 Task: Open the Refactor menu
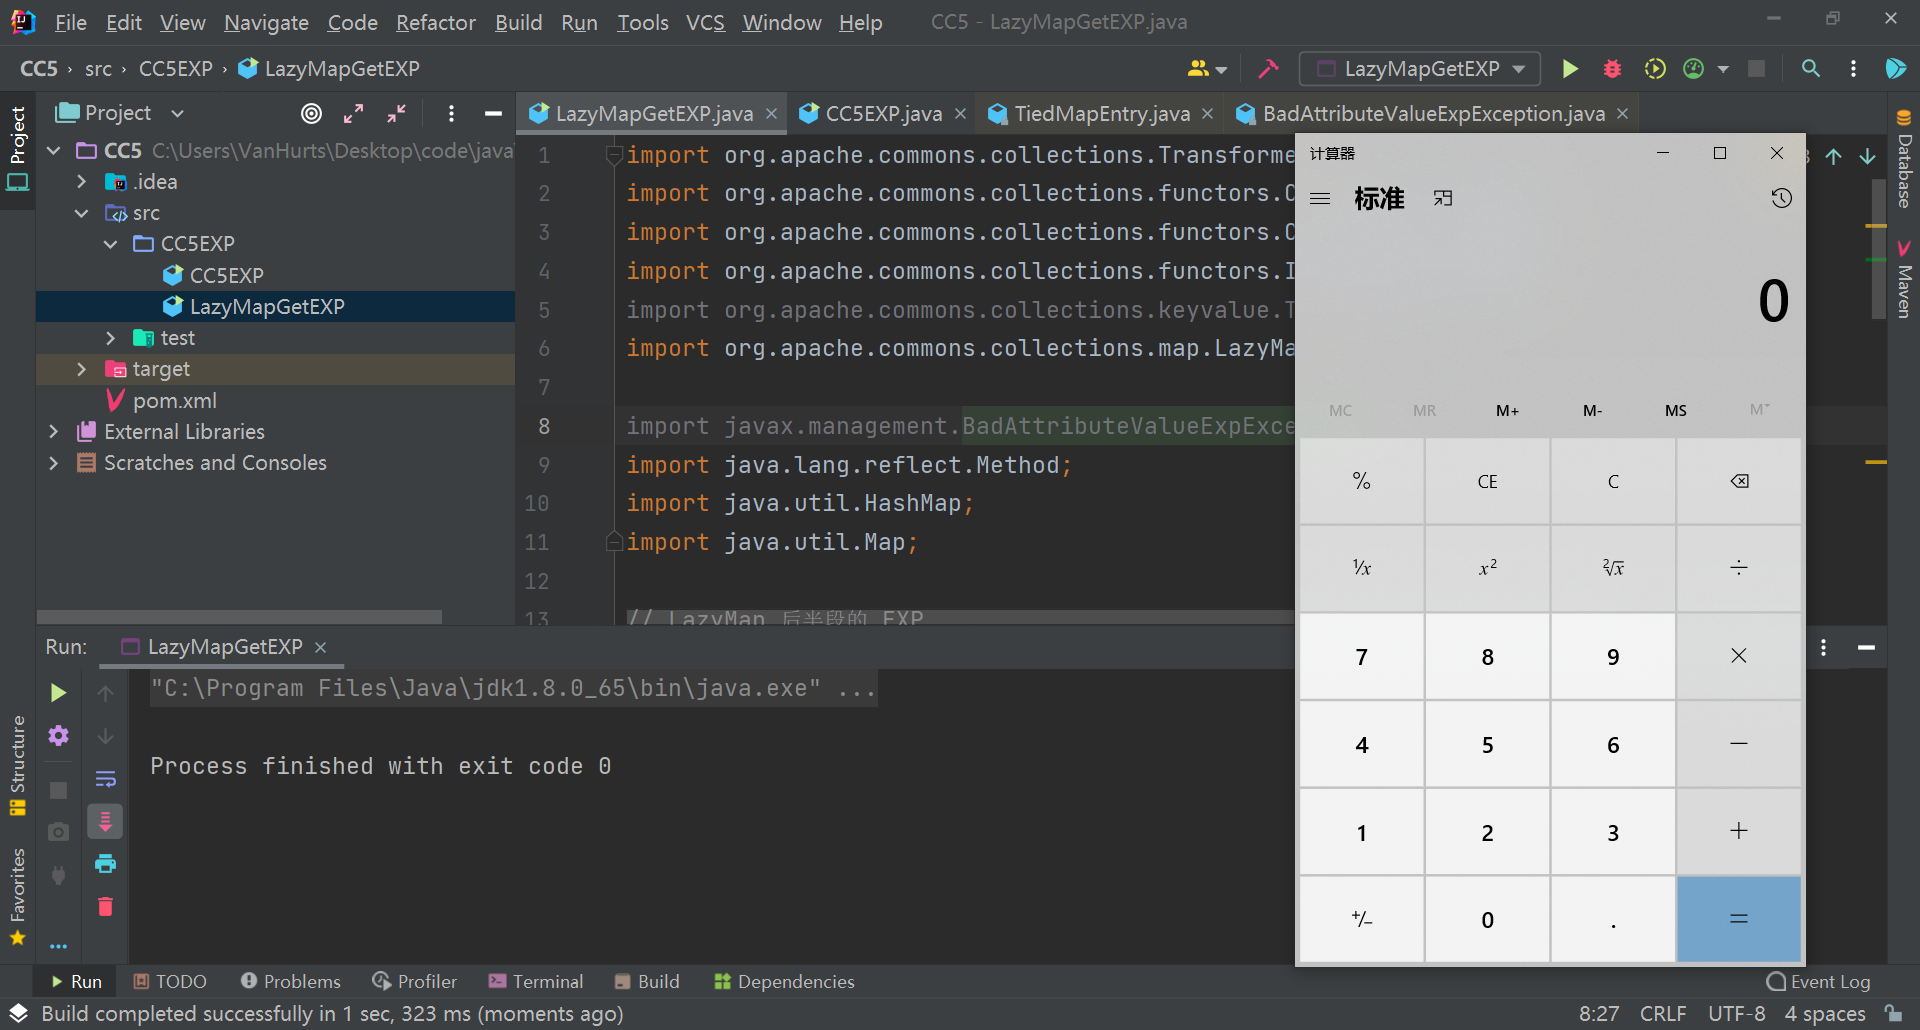pyautogui.click(x=436, y=22)
